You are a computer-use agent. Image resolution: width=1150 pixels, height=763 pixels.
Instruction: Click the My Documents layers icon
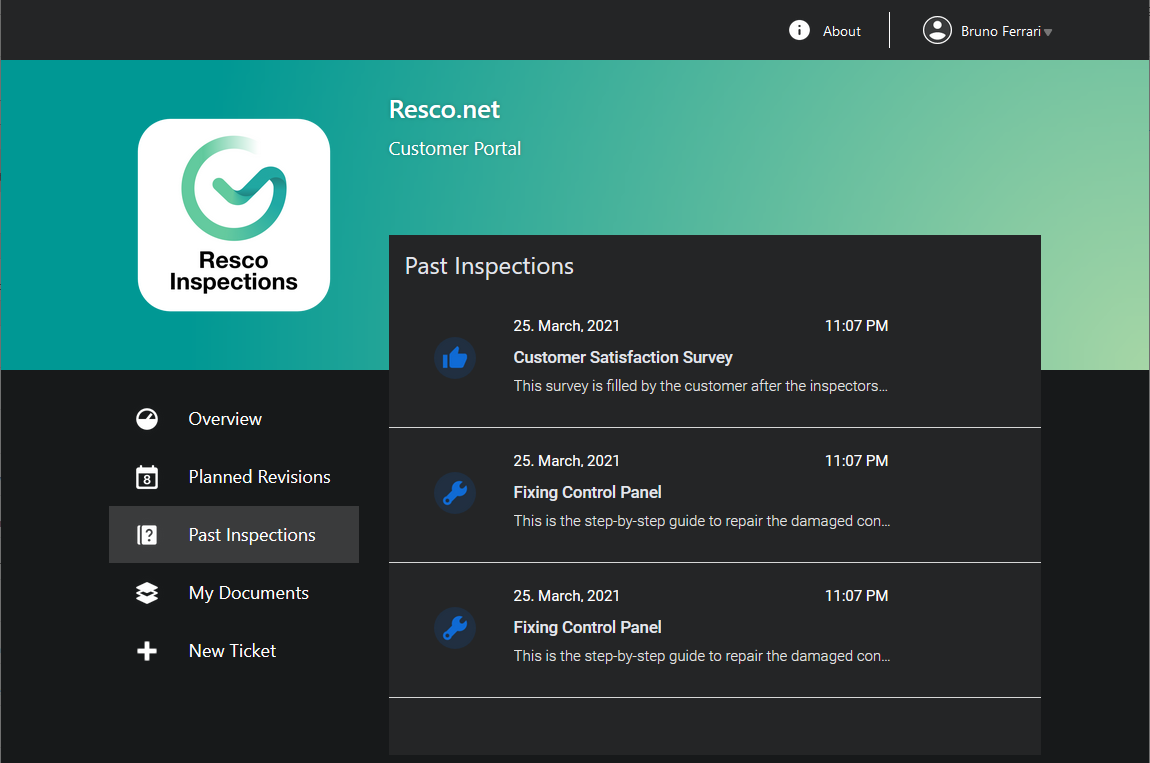[x=147, y=593]
